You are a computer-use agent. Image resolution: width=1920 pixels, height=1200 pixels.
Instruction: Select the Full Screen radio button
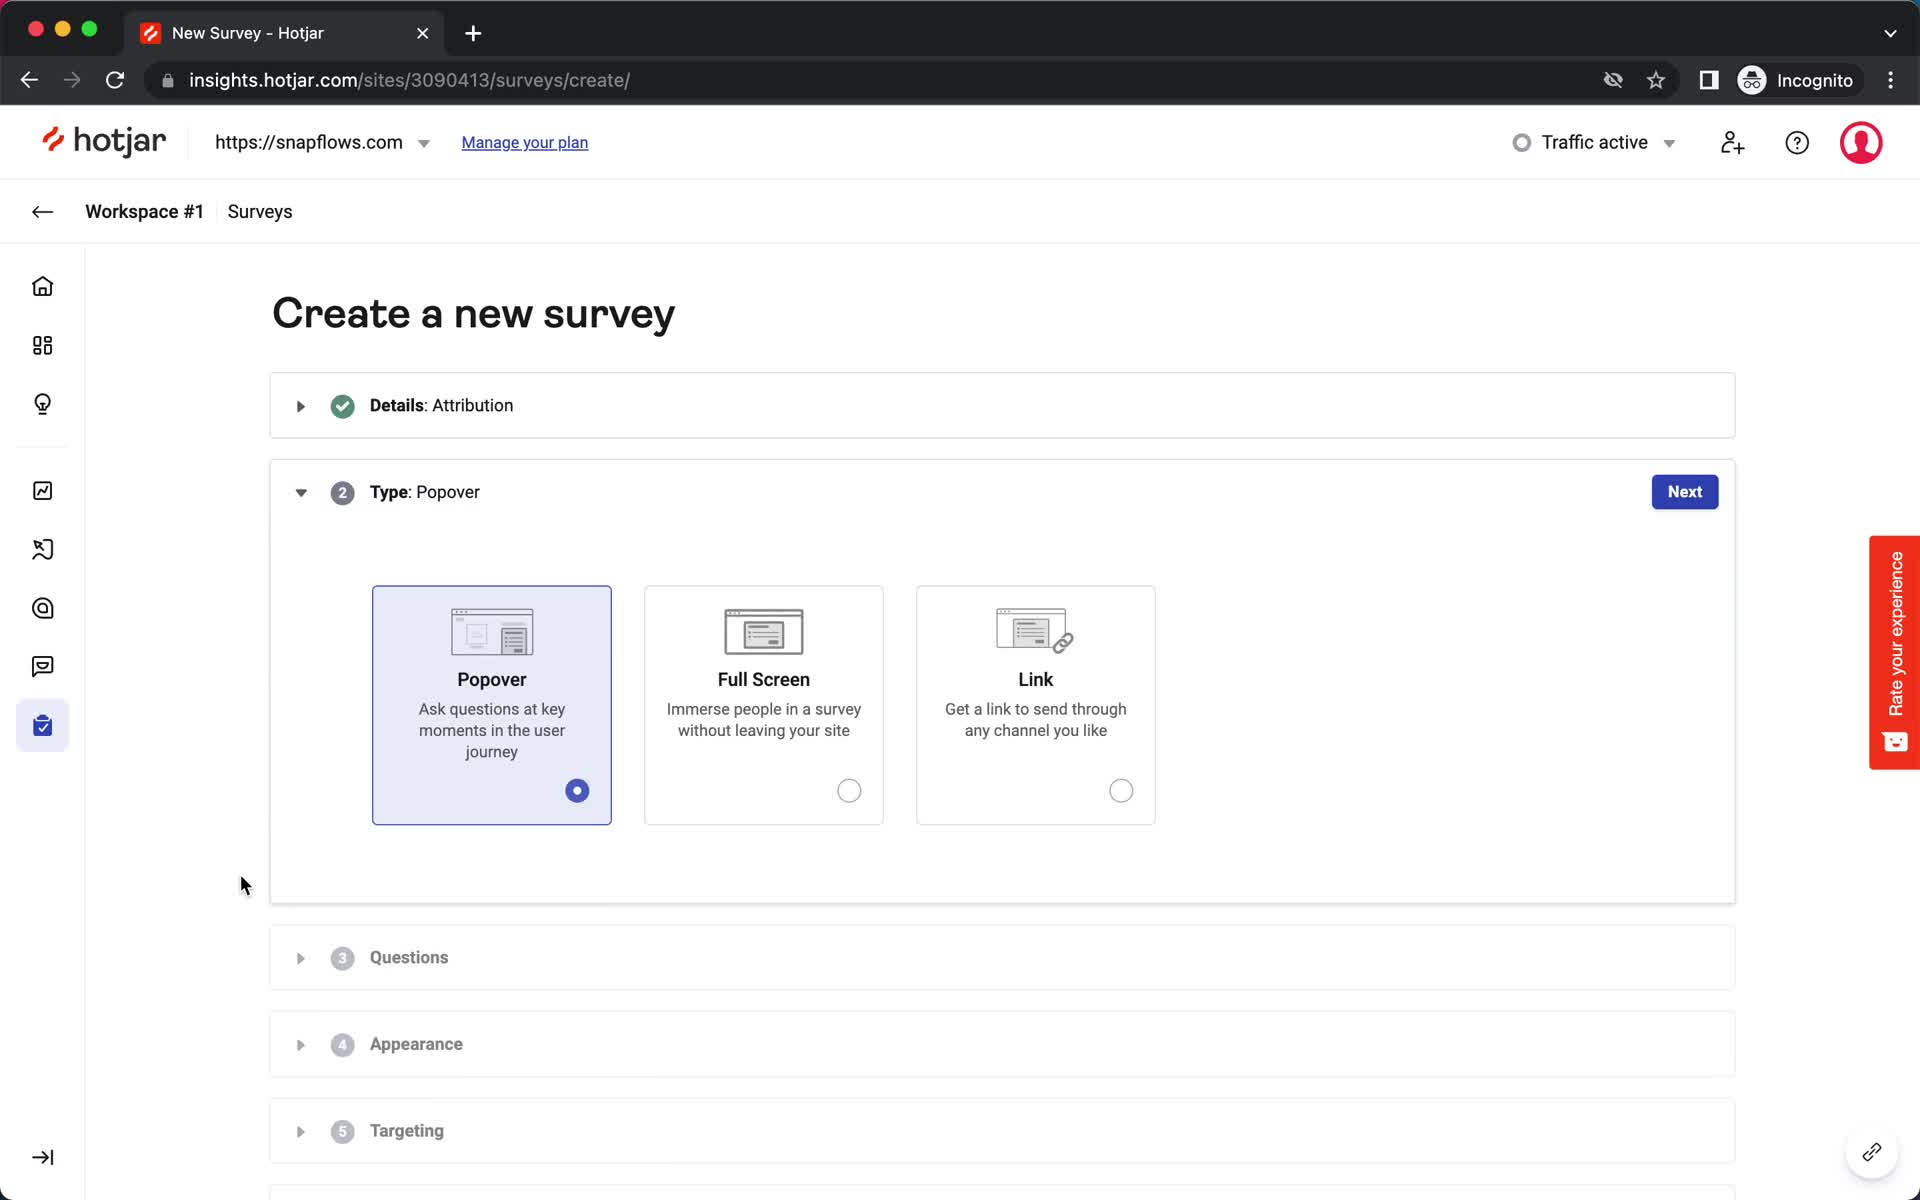[x=849, y=791]
